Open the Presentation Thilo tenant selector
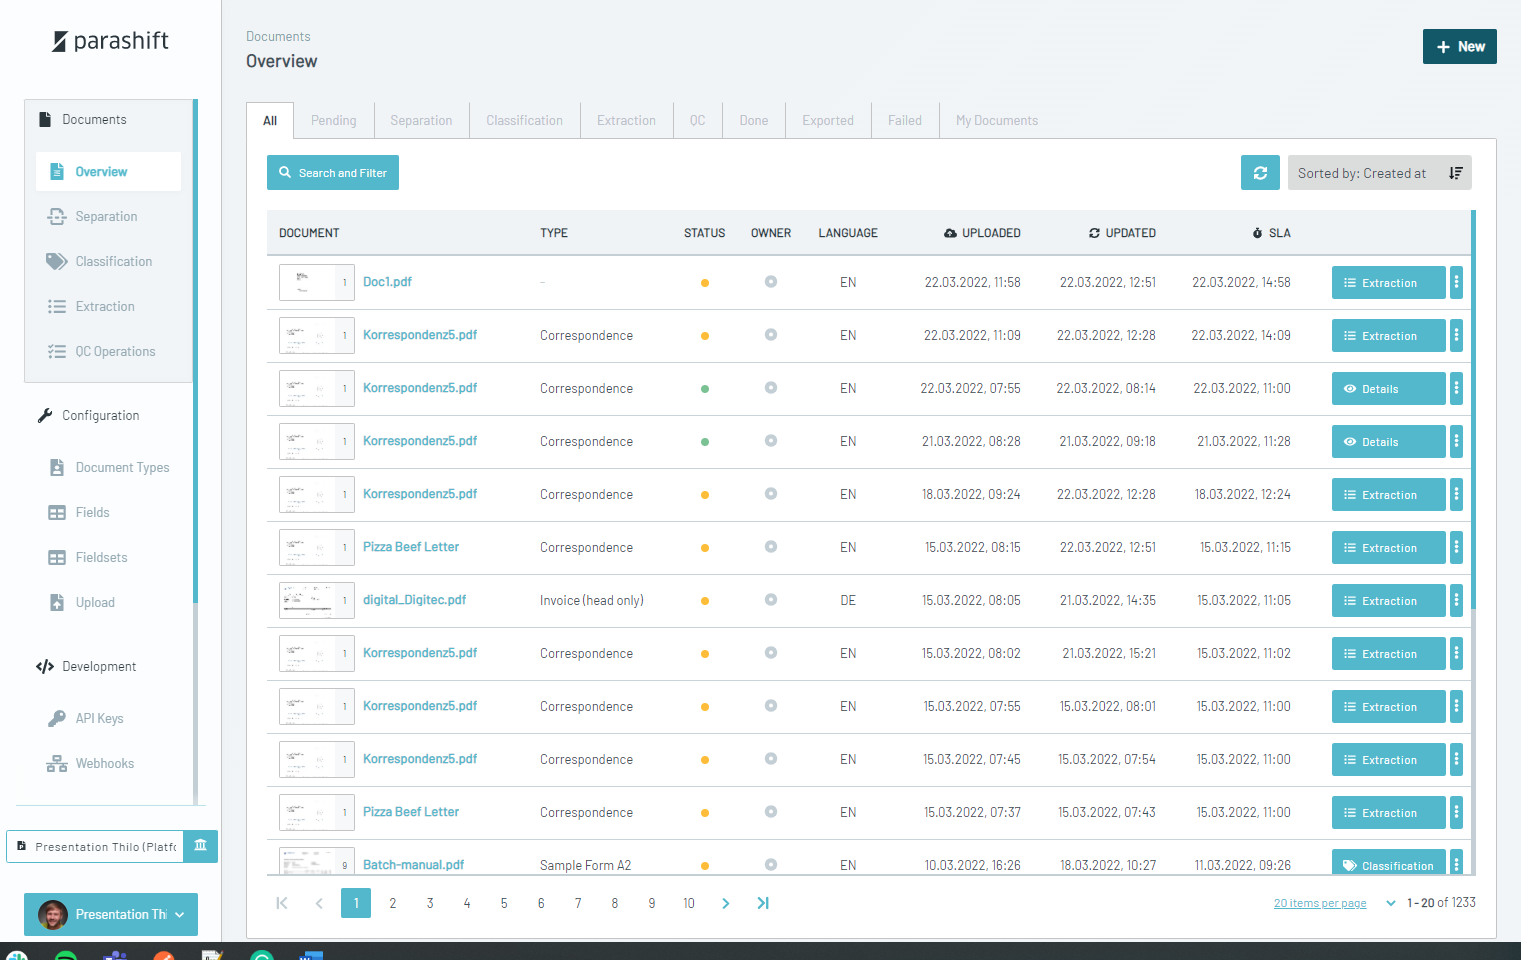Screen dimensions: 1521x960 pyautogui.click(x=96, y=846)
